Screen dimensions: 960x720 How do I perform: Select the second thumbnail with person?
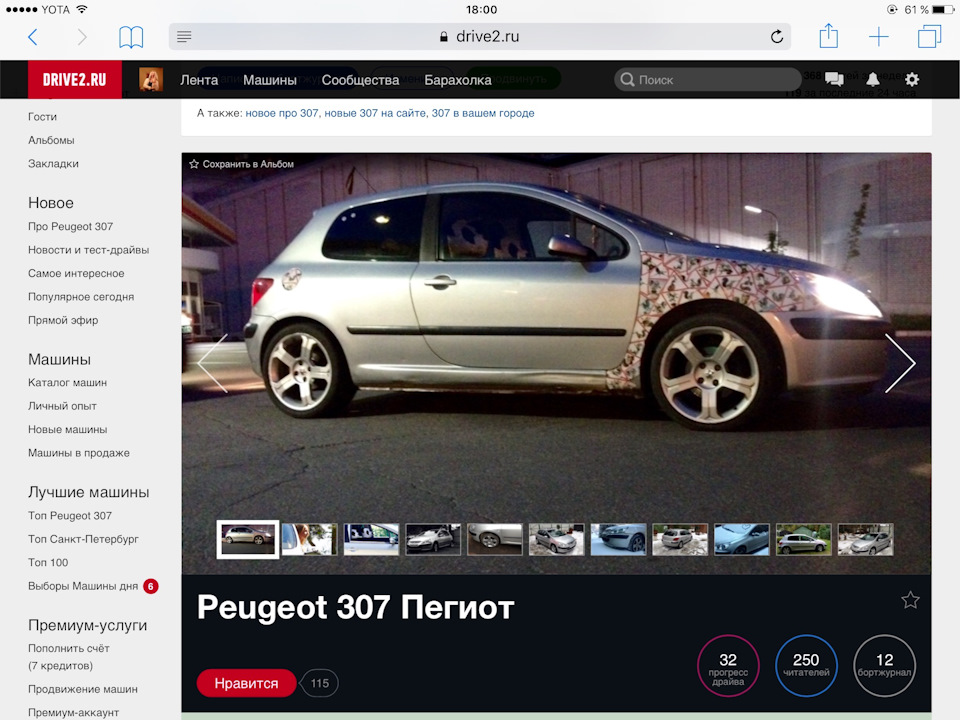click(x=309, y=539)
